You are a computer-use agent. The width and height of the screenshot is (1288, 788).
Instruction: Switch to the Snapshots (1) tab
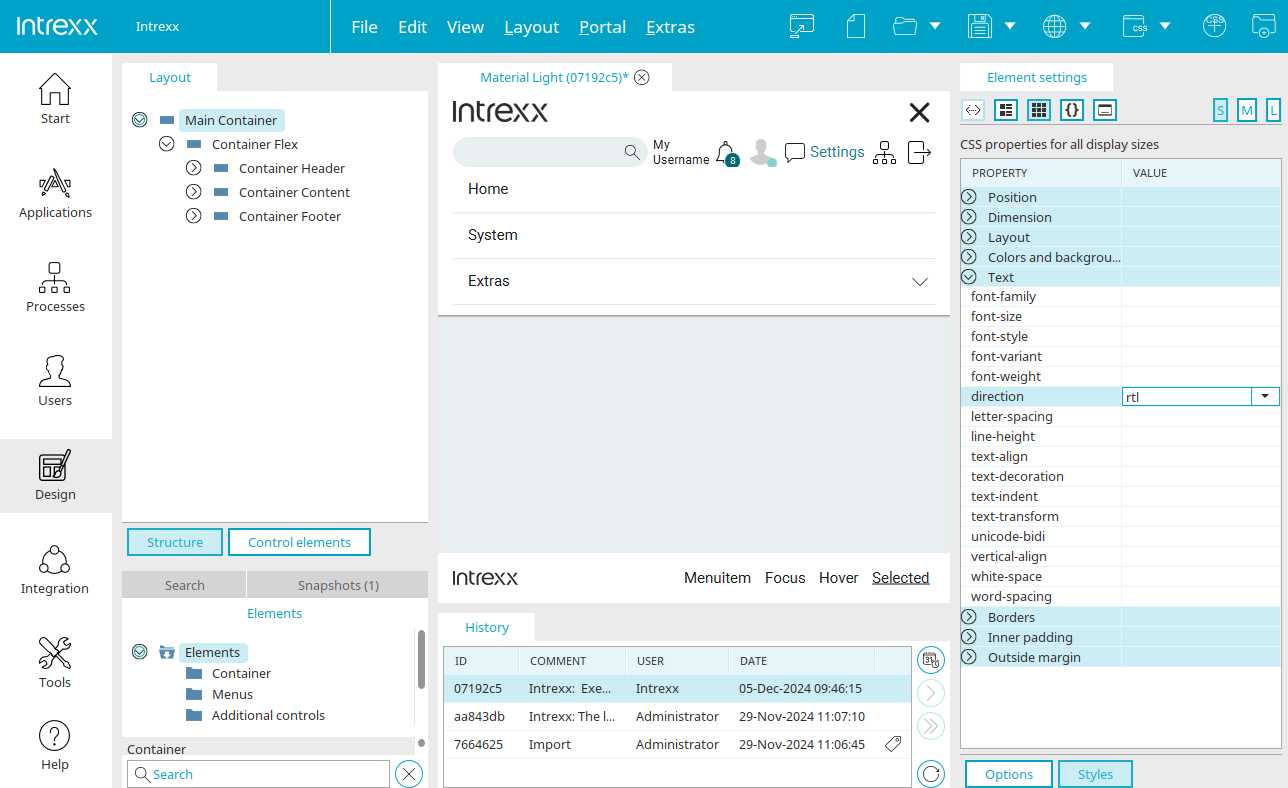(338, 585)
